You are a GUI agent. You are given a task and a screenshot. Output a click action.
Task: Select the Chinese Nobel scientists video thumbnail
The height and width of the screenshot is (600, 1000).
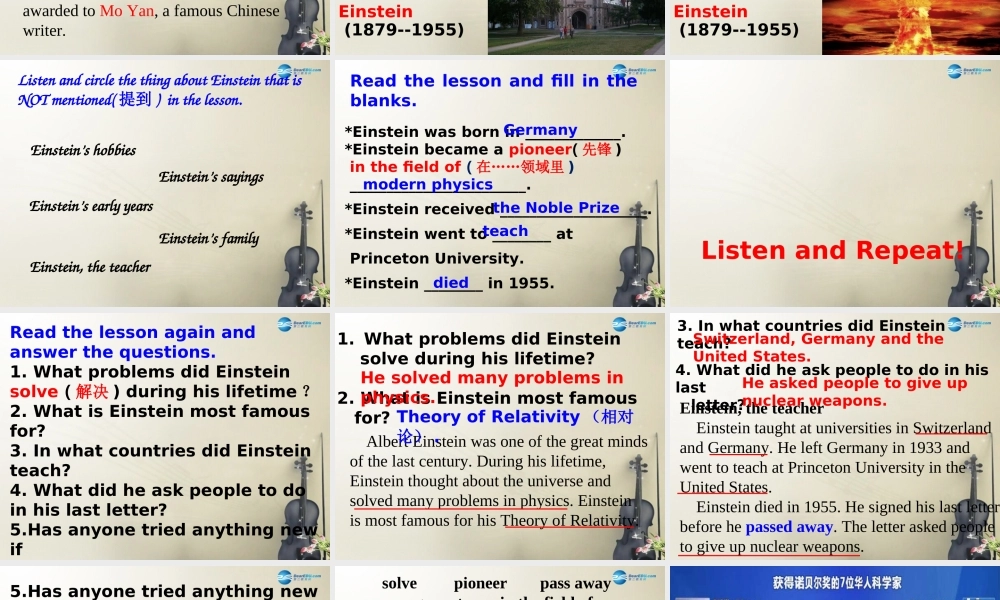click(835, 583)
